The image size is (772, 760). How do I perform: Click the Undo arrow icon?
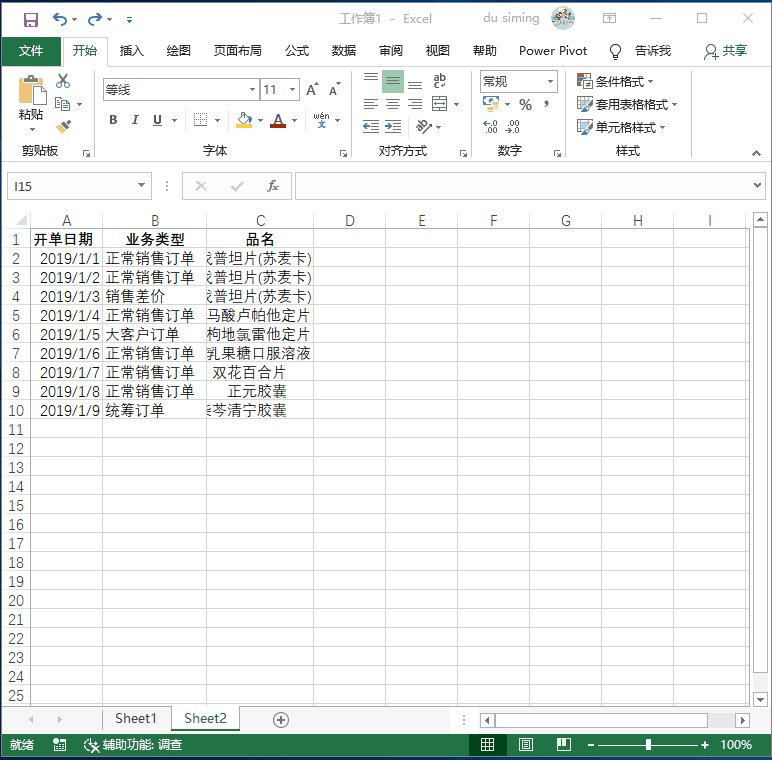point(60,19)
